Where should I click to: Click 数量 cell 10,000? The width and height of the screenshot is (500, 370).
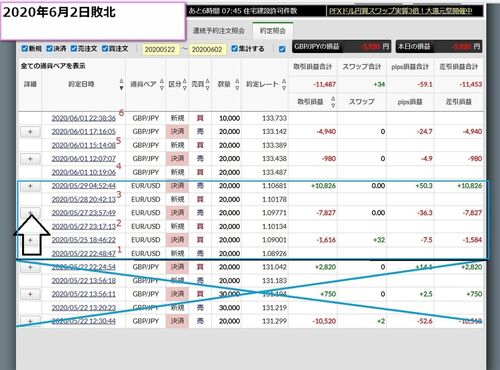pyautogui.click(x=229, y=118)
